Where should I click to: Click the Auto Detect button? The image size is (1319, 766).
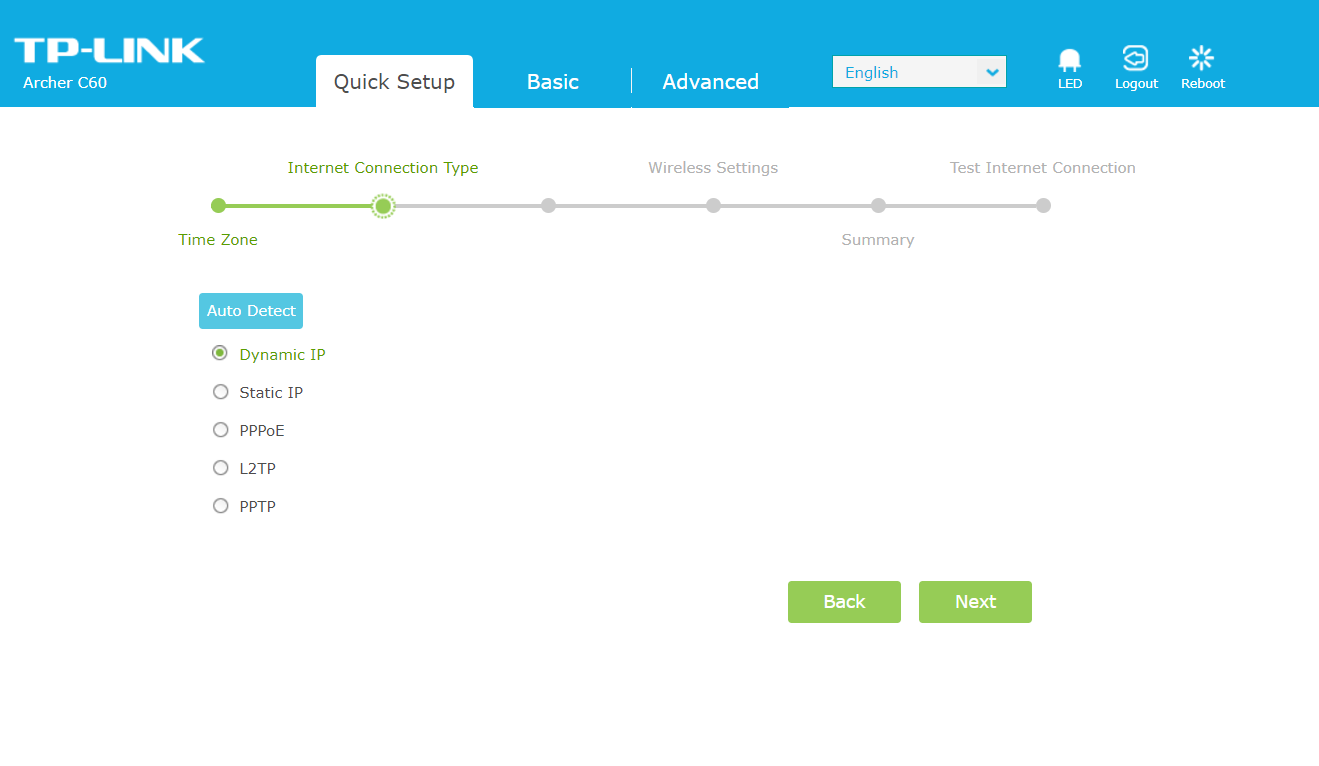click(x=251, y=311)
